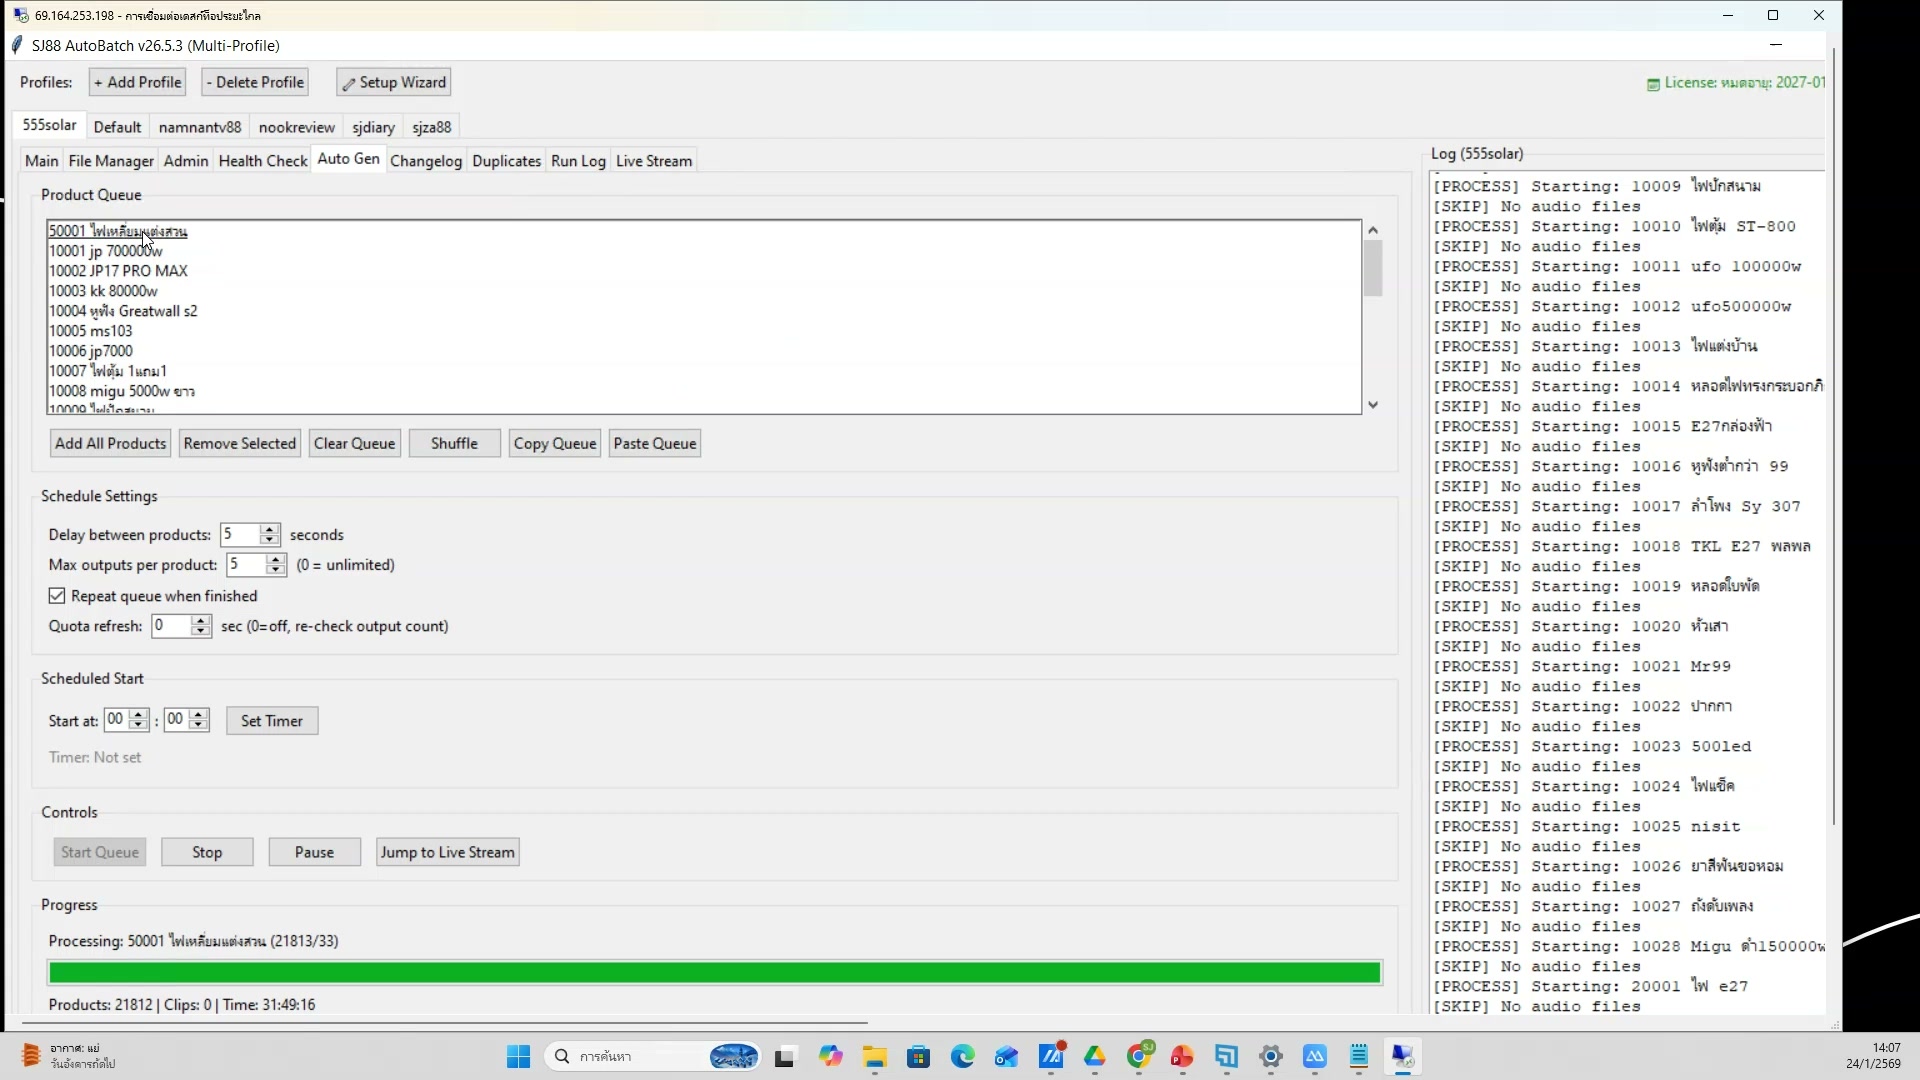The image size is (1920, 1080).
Task: Click the green license icon
Action: (1653, 83)
